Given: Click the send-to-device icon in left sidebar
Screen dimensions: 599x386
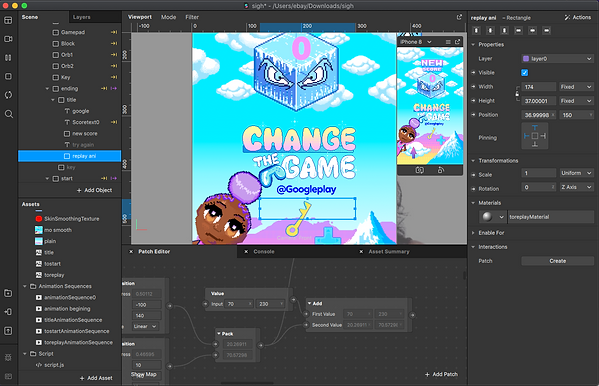Looking at the screenshot, I should (x=8, y=312).
